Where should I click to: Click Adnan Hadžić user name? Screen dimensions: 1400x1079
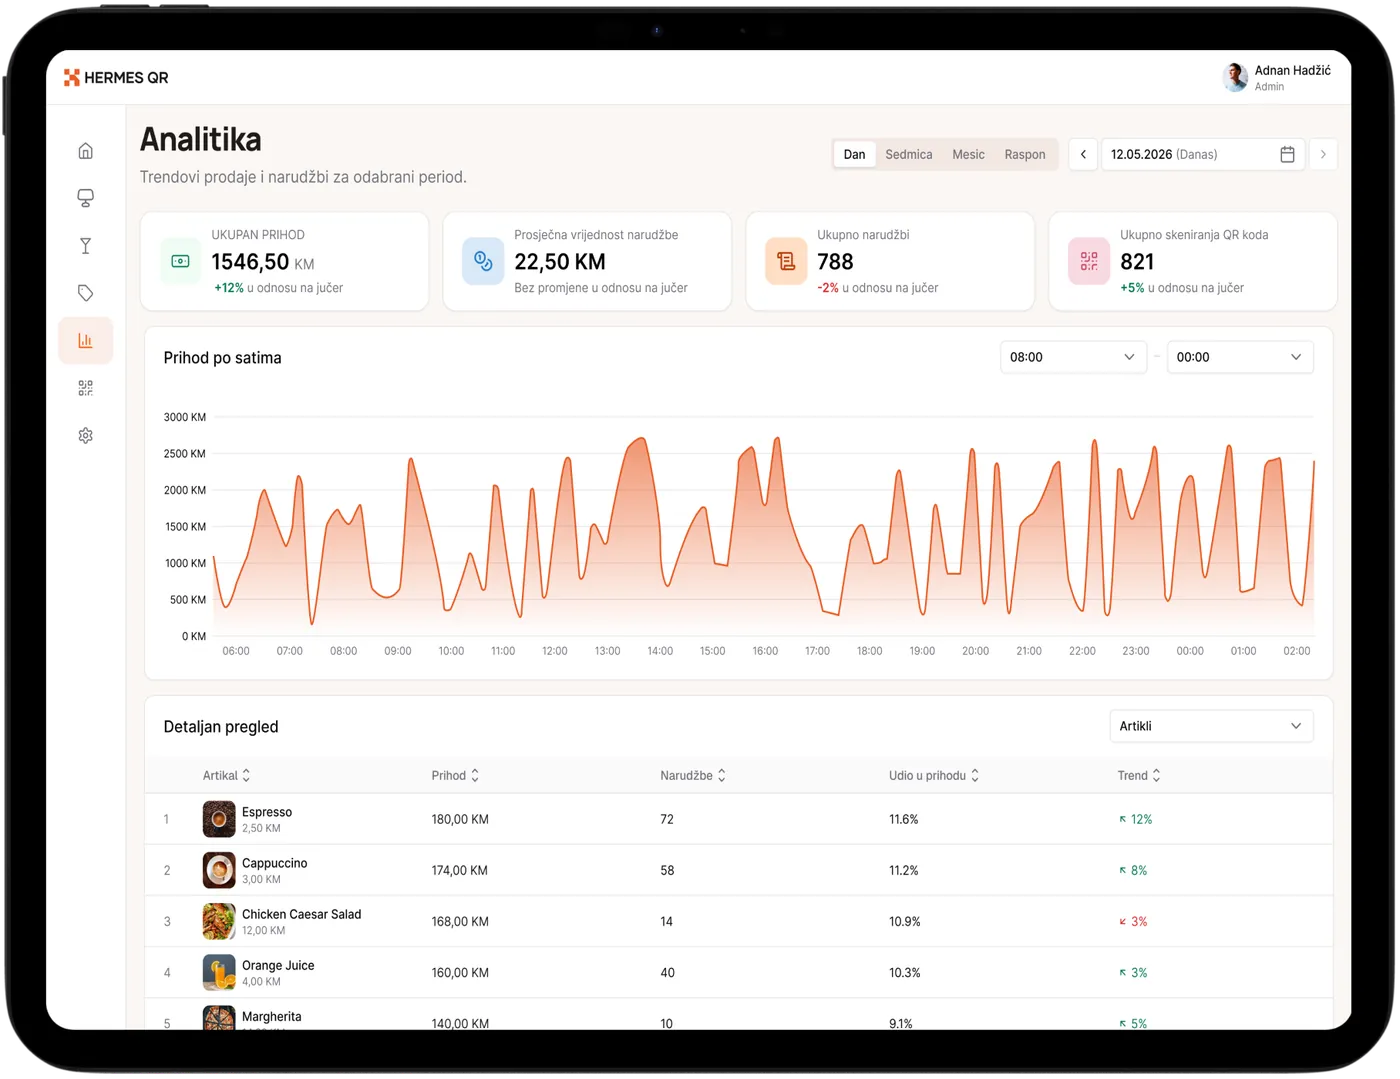(1292, 70)
